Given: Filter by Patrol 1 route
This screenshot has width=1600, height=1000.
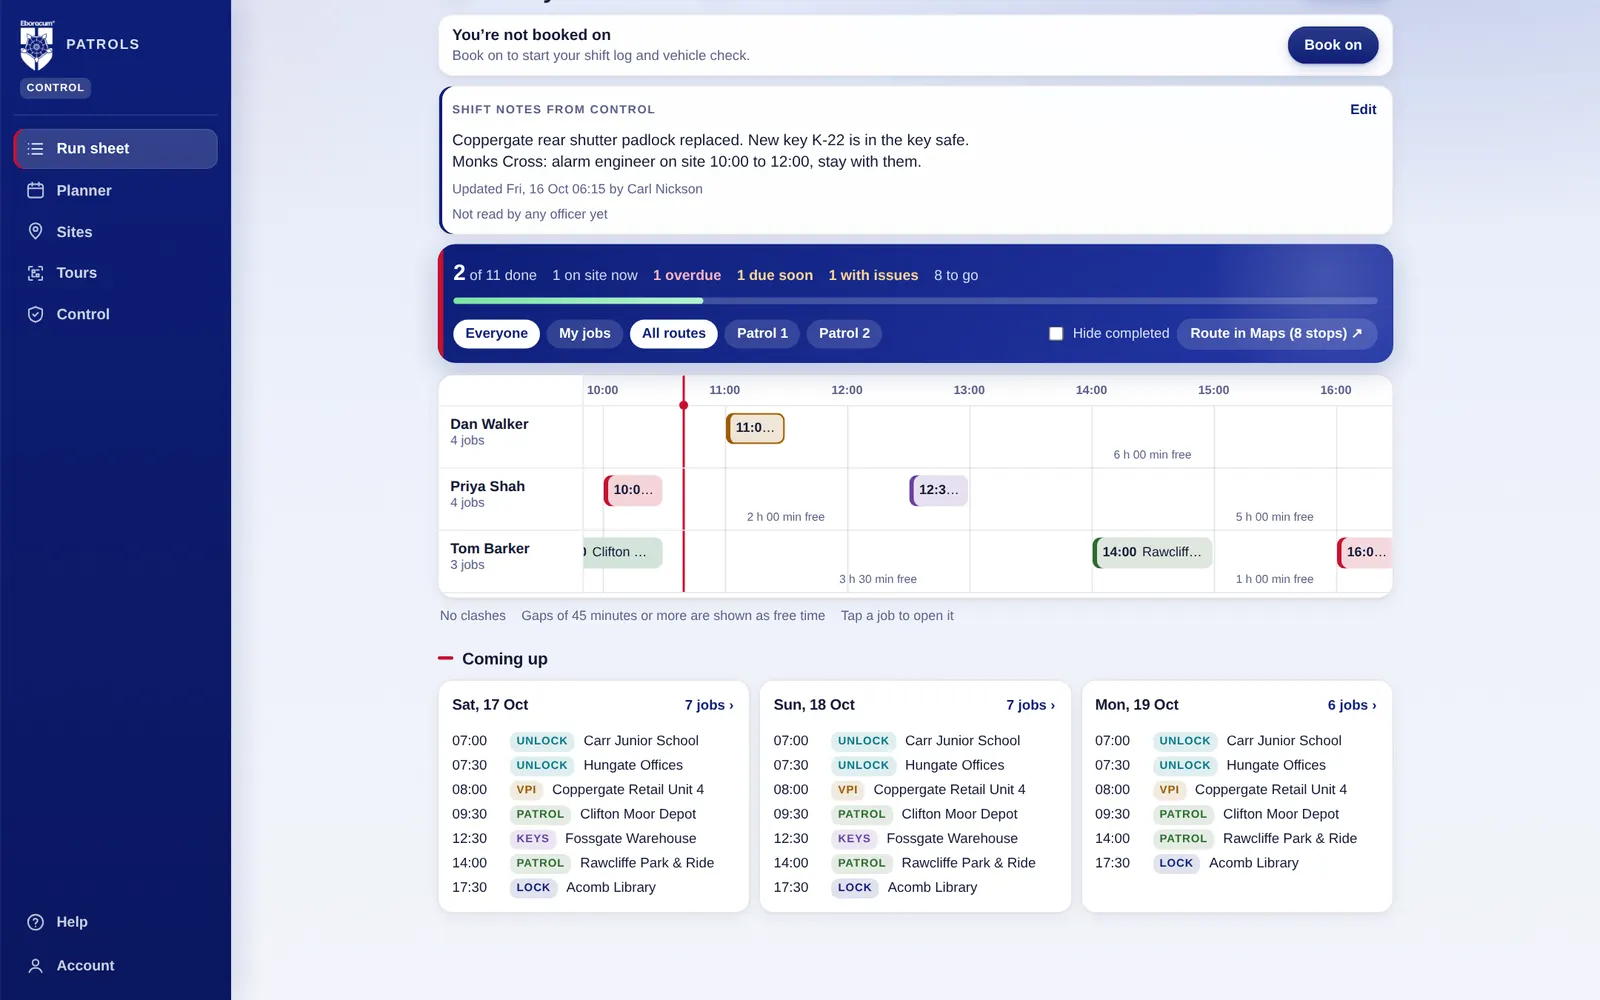Looking at the screenshot, I should (x=762, y=333).
